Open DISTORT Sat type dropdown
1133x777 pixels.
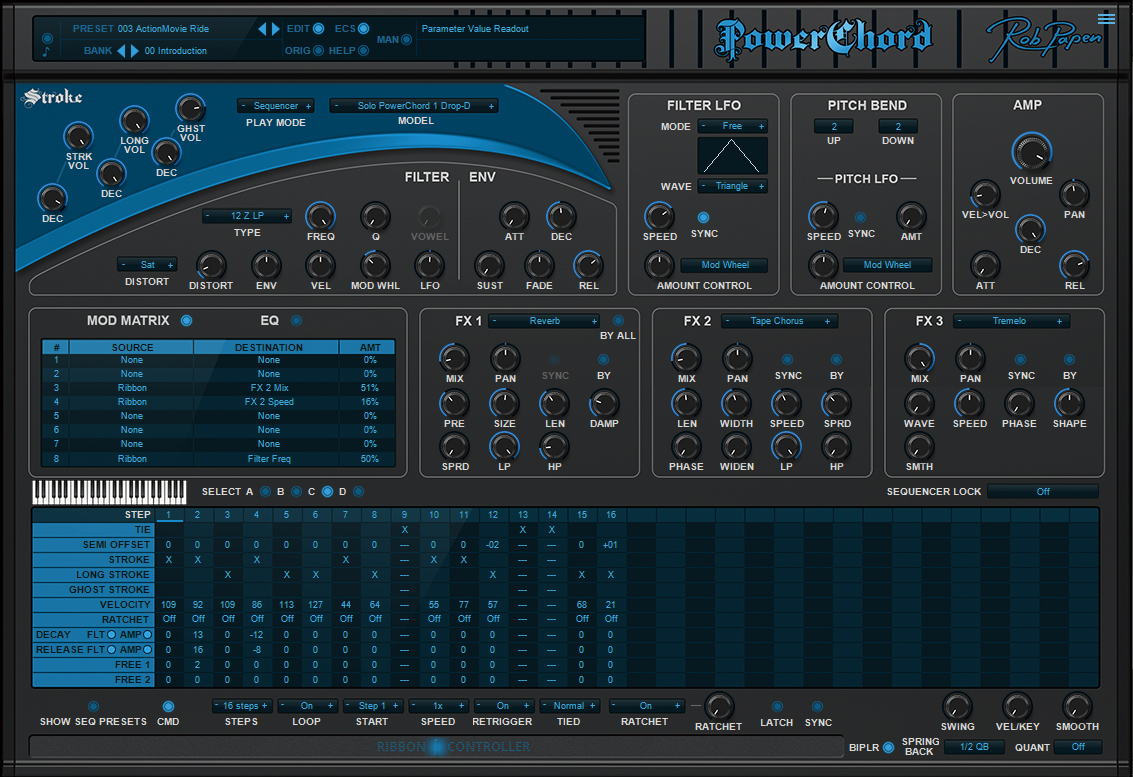(147, 265)
